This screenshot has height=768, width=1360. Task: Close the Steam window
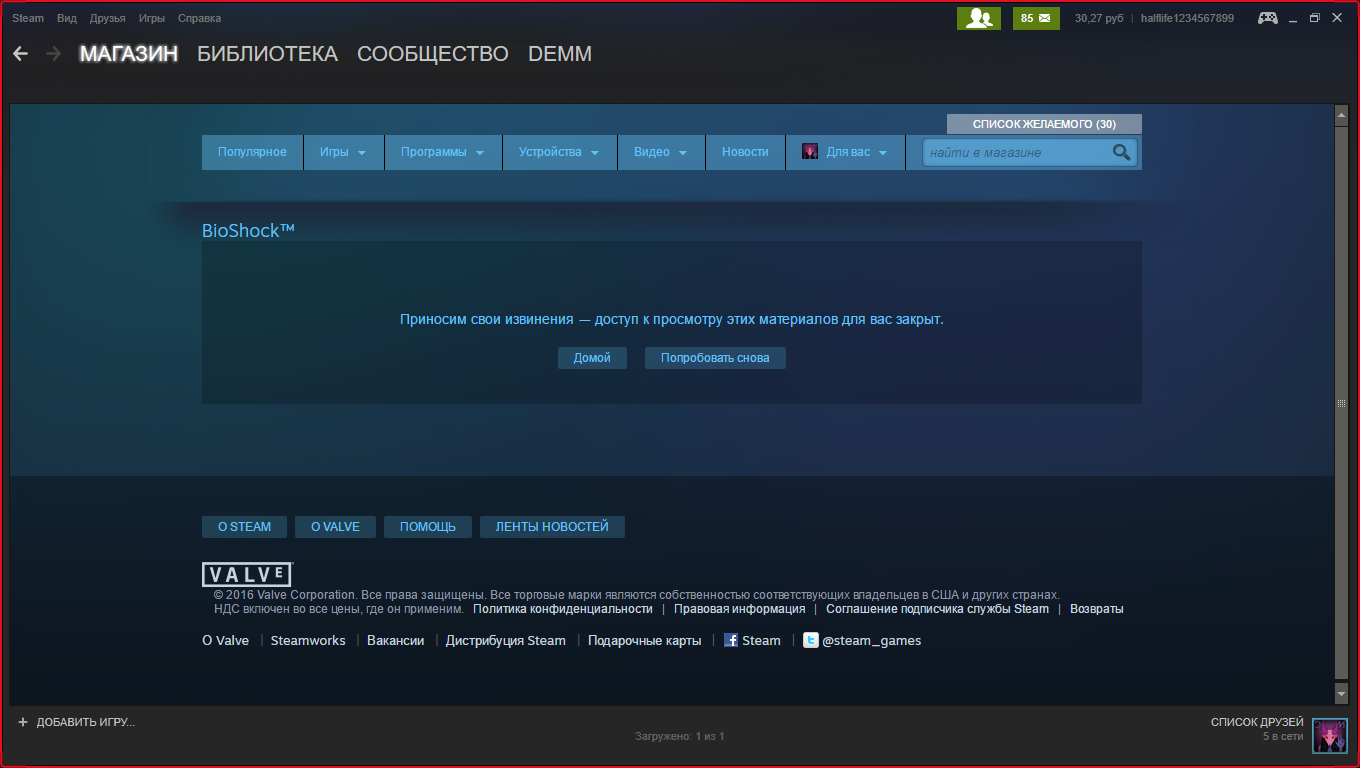tap(1337, 18)
